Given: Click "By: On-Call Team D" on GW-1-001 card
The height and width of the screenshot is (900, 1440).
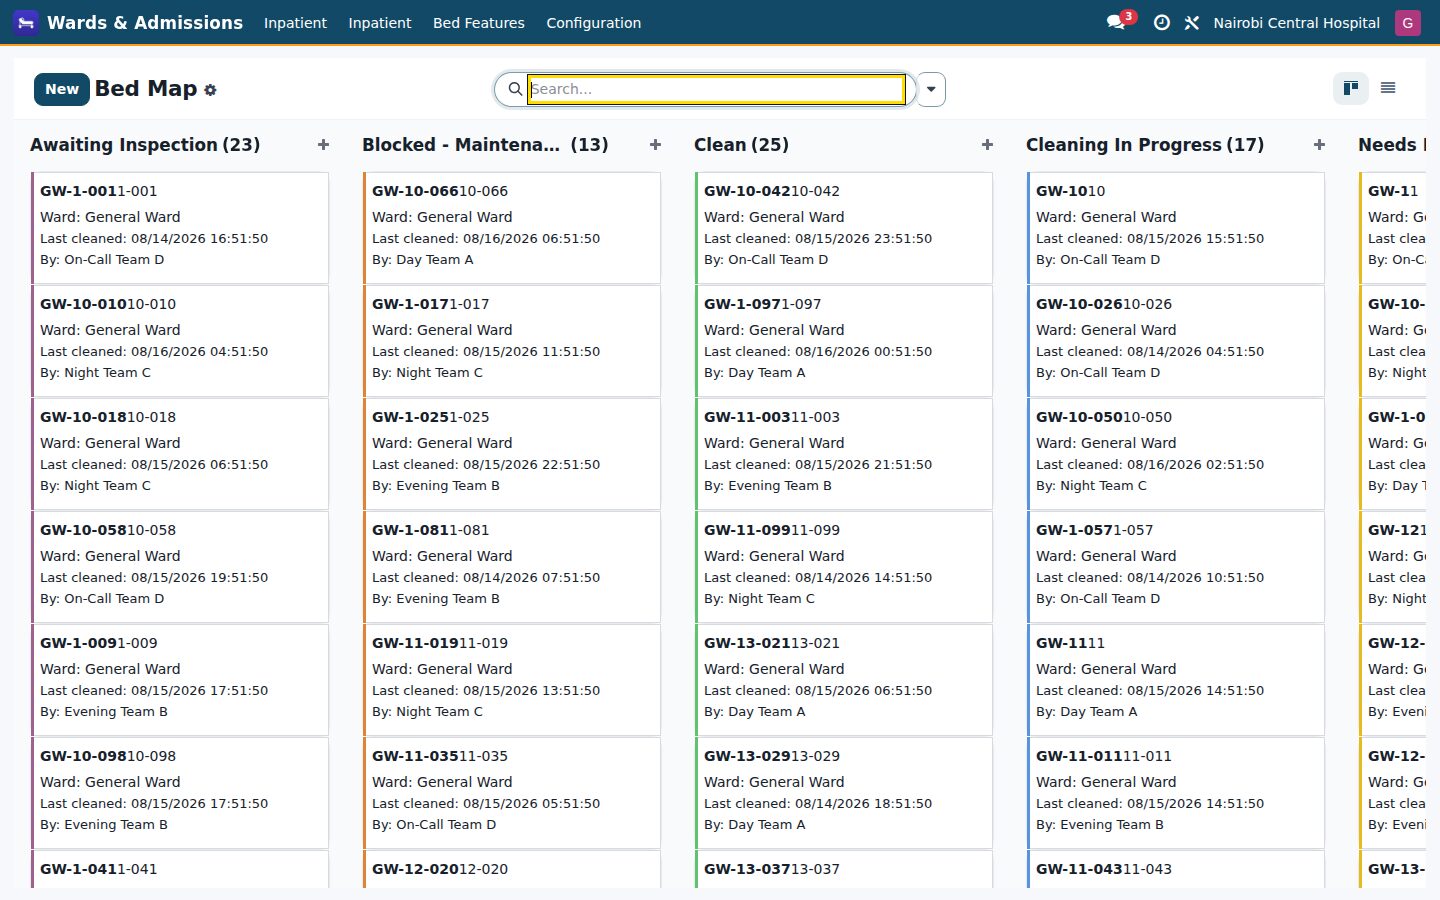Looking at the screenshot, I should coord(102,260).
